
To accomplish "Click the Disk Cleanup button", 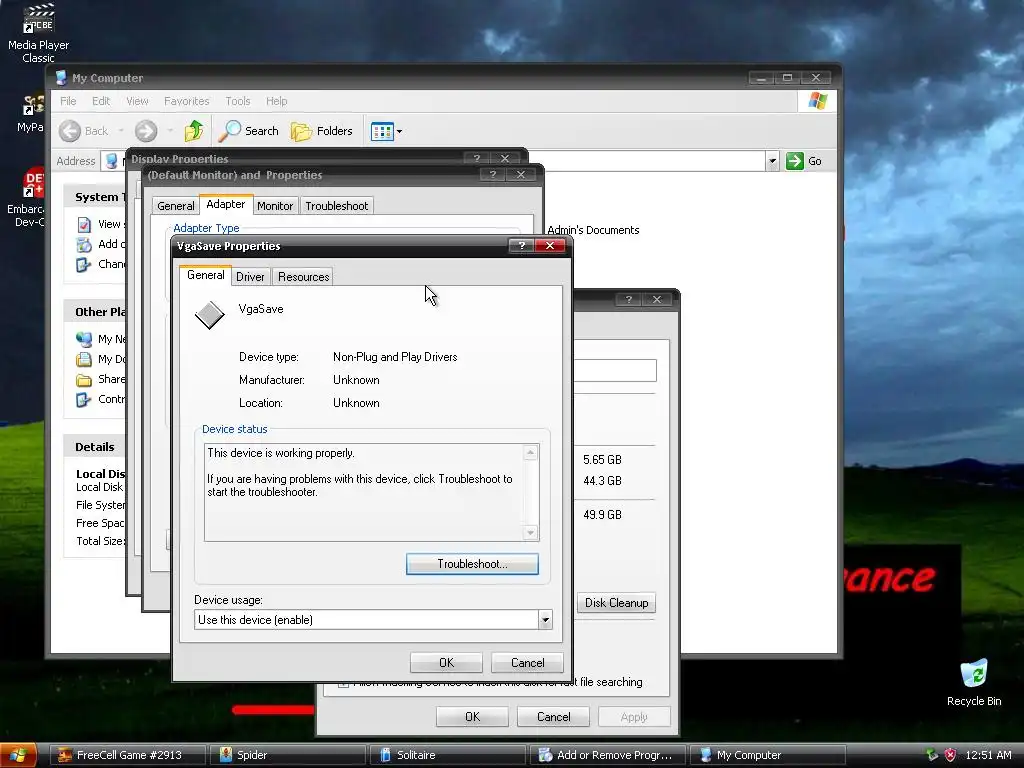I will coord(616,603).
